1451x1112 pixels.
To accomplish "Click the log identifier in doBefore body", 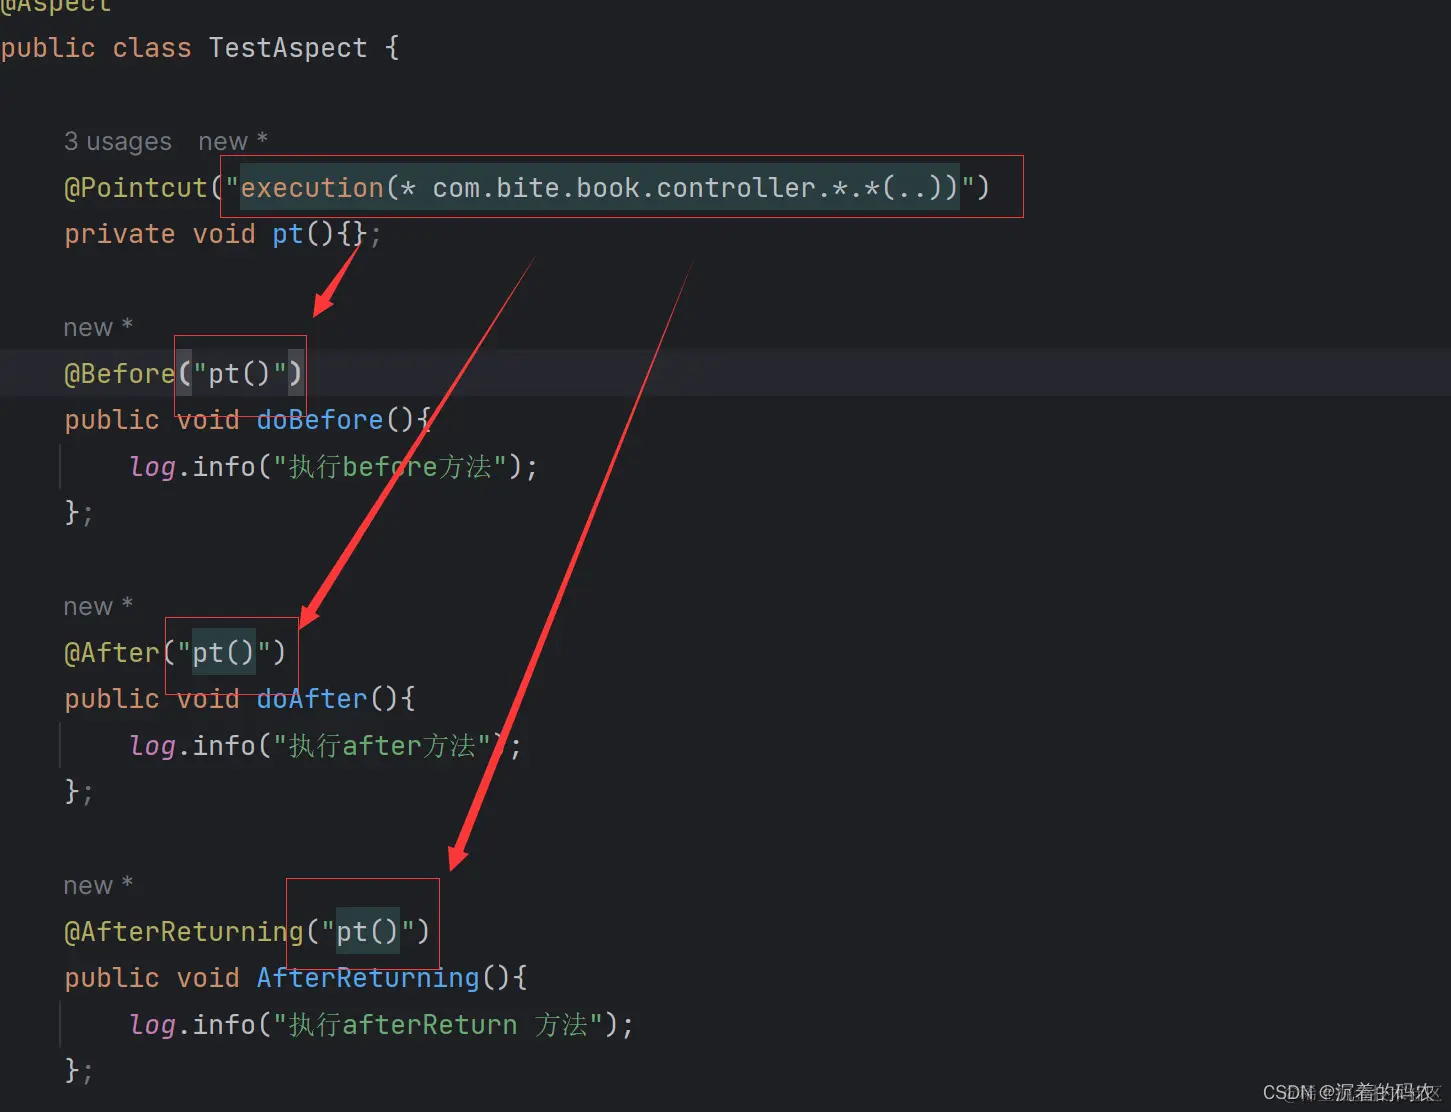I will coord(152,467).
